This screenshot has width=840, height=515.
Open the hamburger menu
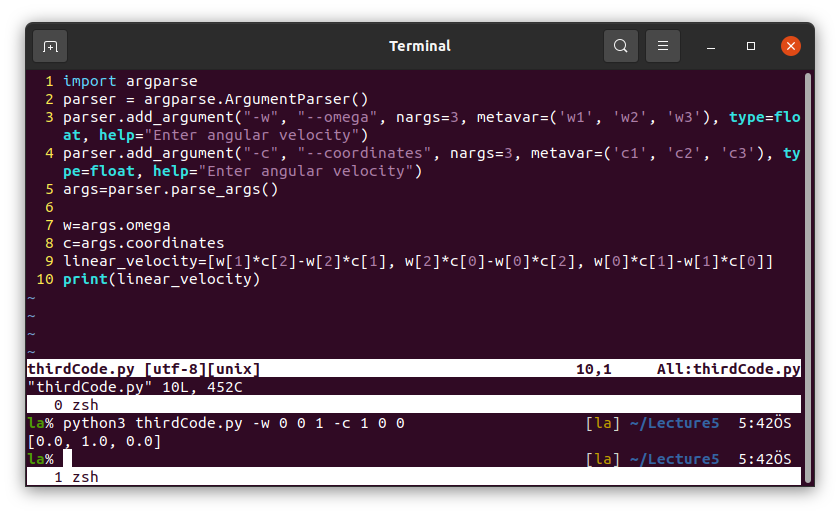(662, 46)
